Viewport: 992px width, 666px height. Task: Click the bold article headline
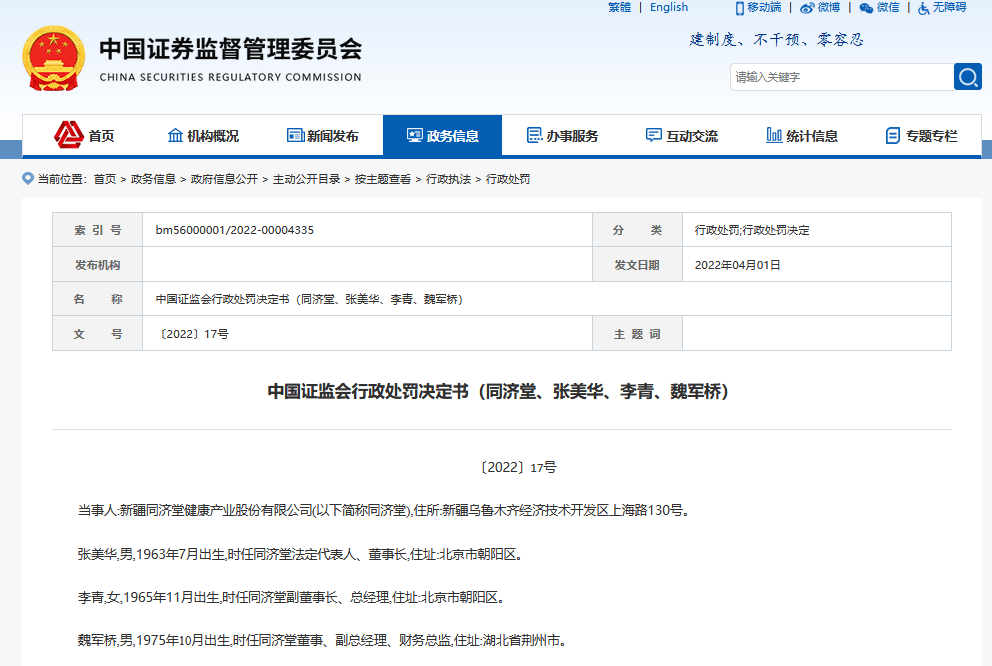(499, 392)
